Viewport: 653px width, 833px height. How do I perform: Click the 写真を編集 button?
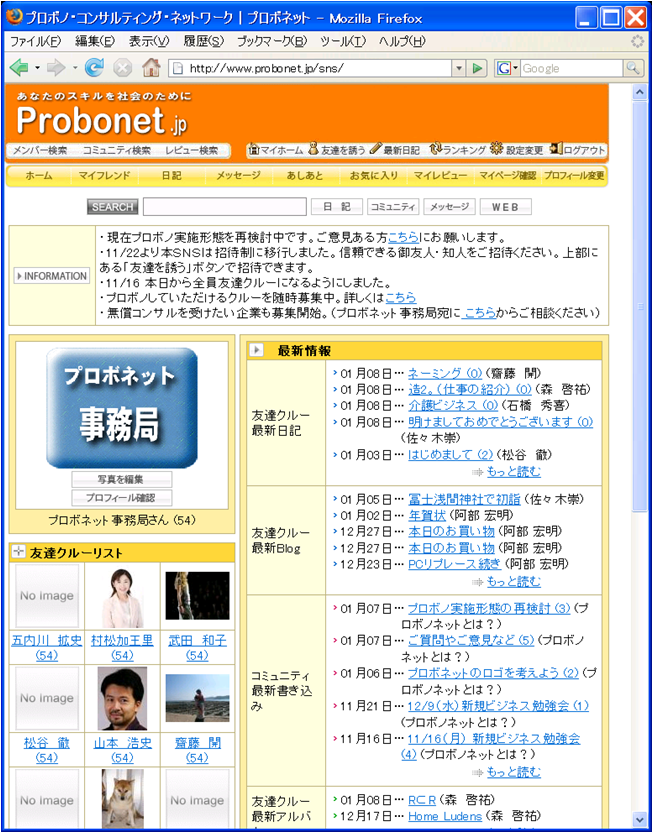122,479
